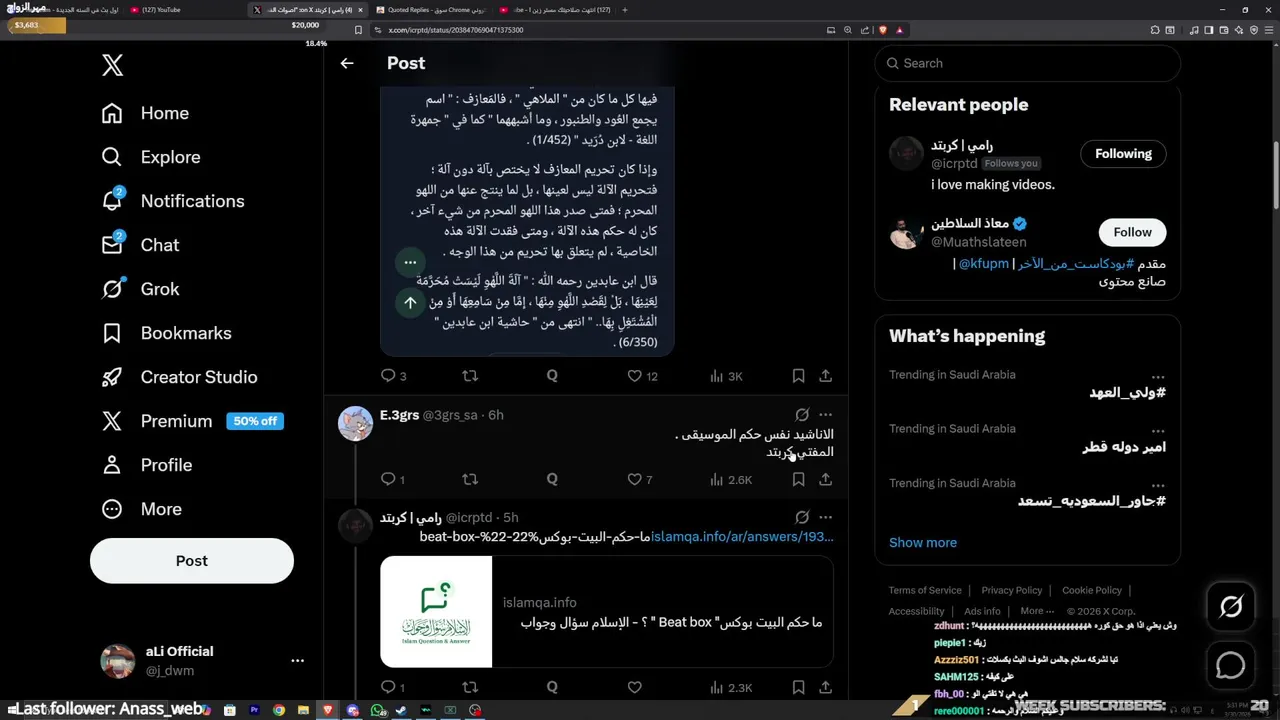
Task: Switch to the (127) YouTube tab
Action: pyautogui.click(x=184, y=10)
